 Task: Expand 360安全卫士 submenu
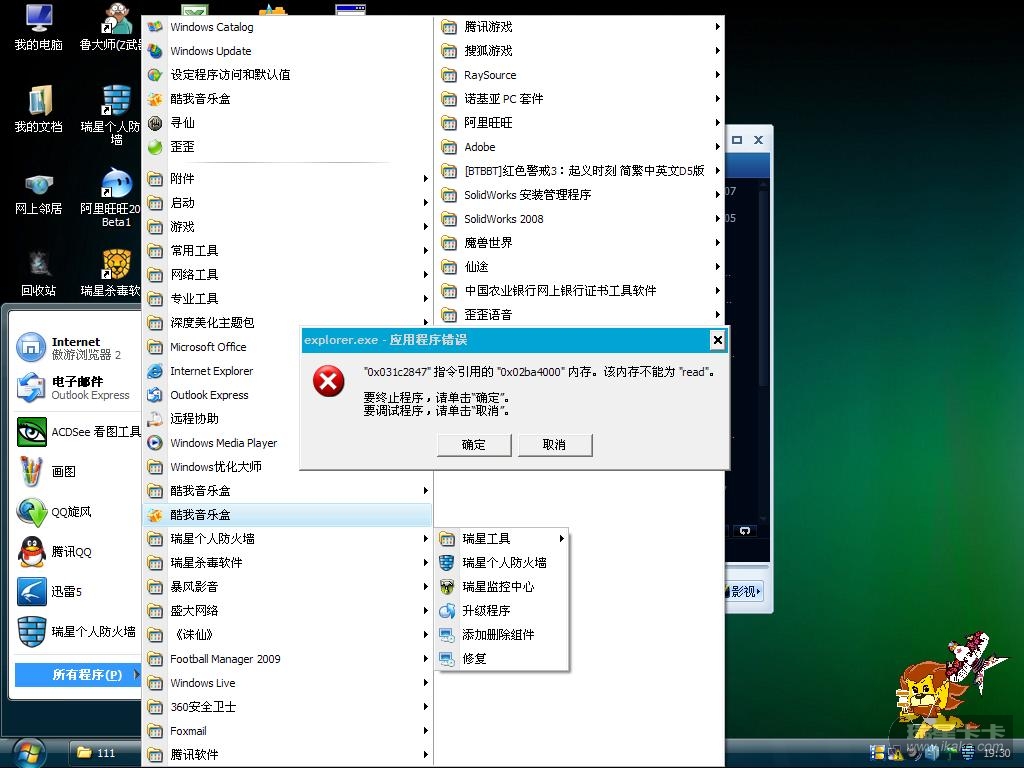click(287, 707)
